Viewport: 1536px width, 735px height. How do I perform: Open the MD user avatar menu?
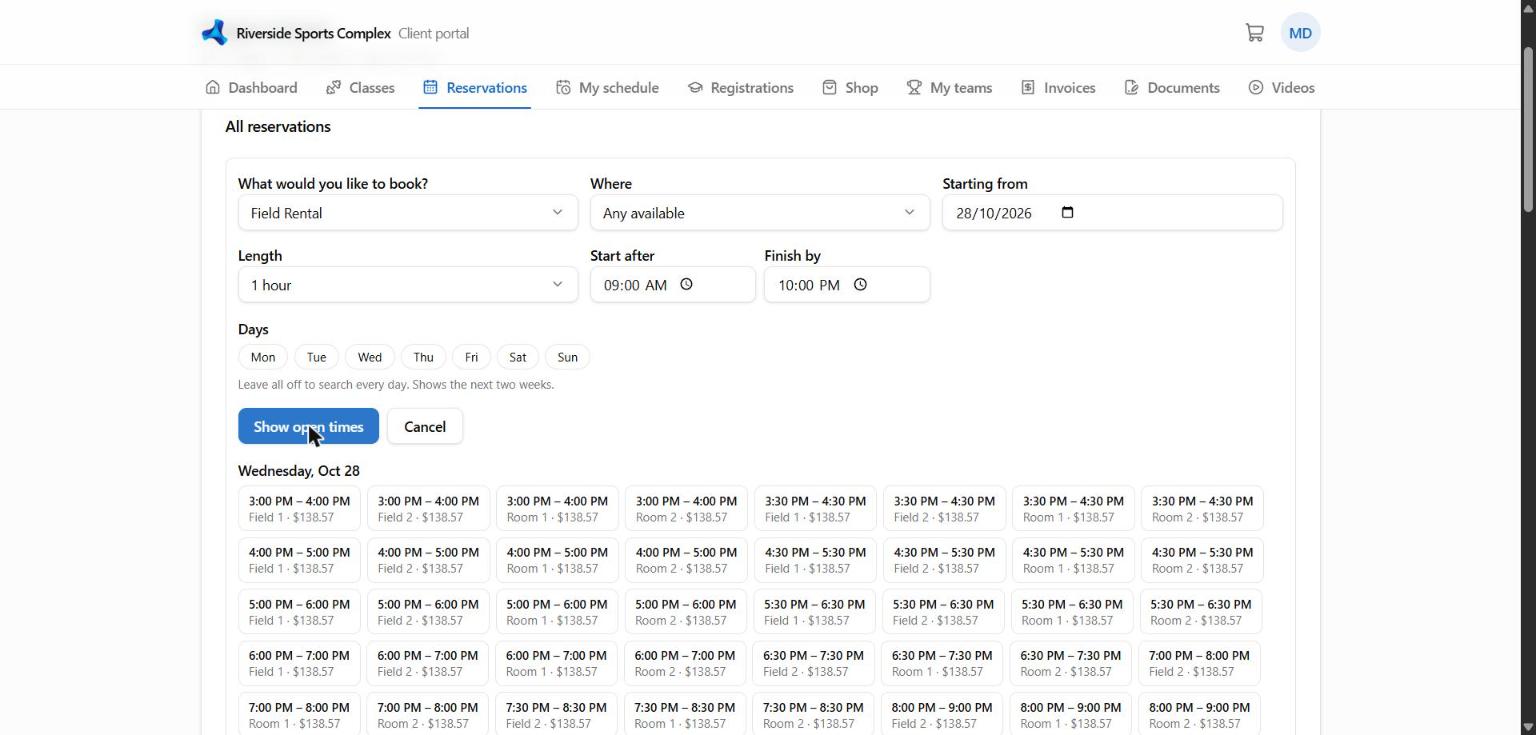pos(1300,33)
